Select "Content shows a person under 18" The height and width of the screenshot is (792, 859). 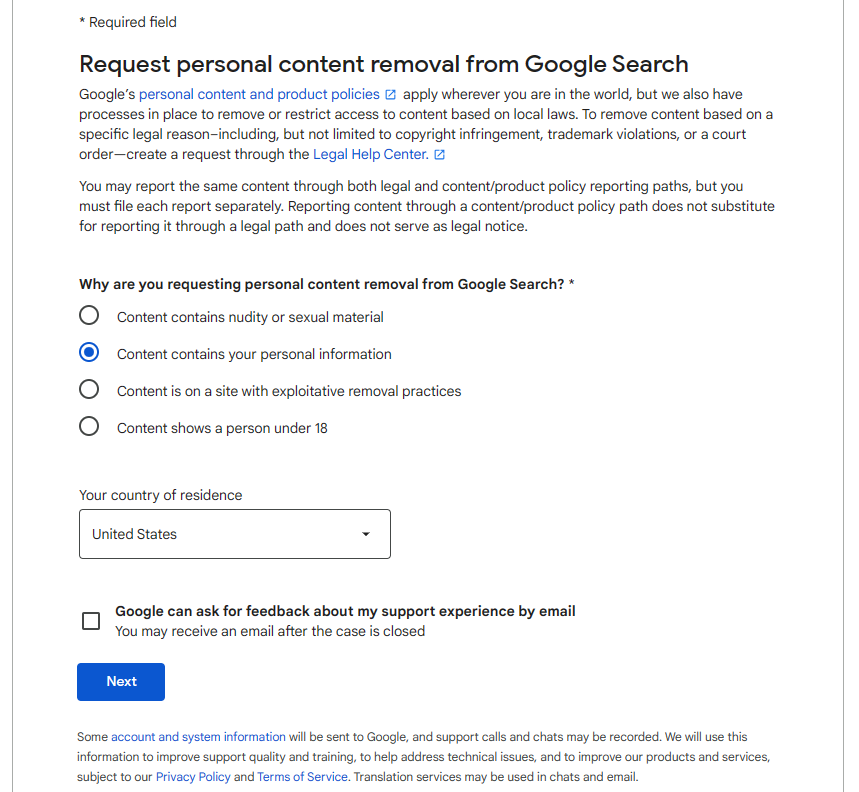89,427
